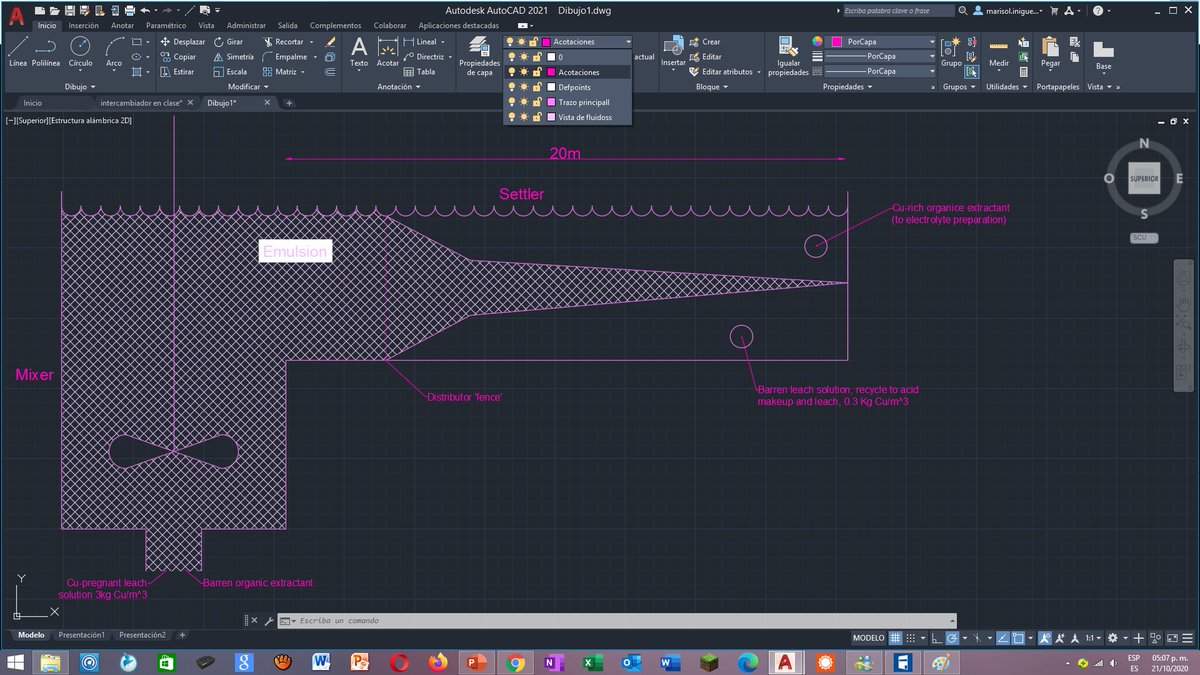The image size is (1200, 675).
Task: Open the Lineal dimension dropdown arrow
Action: tap(445, 42)
